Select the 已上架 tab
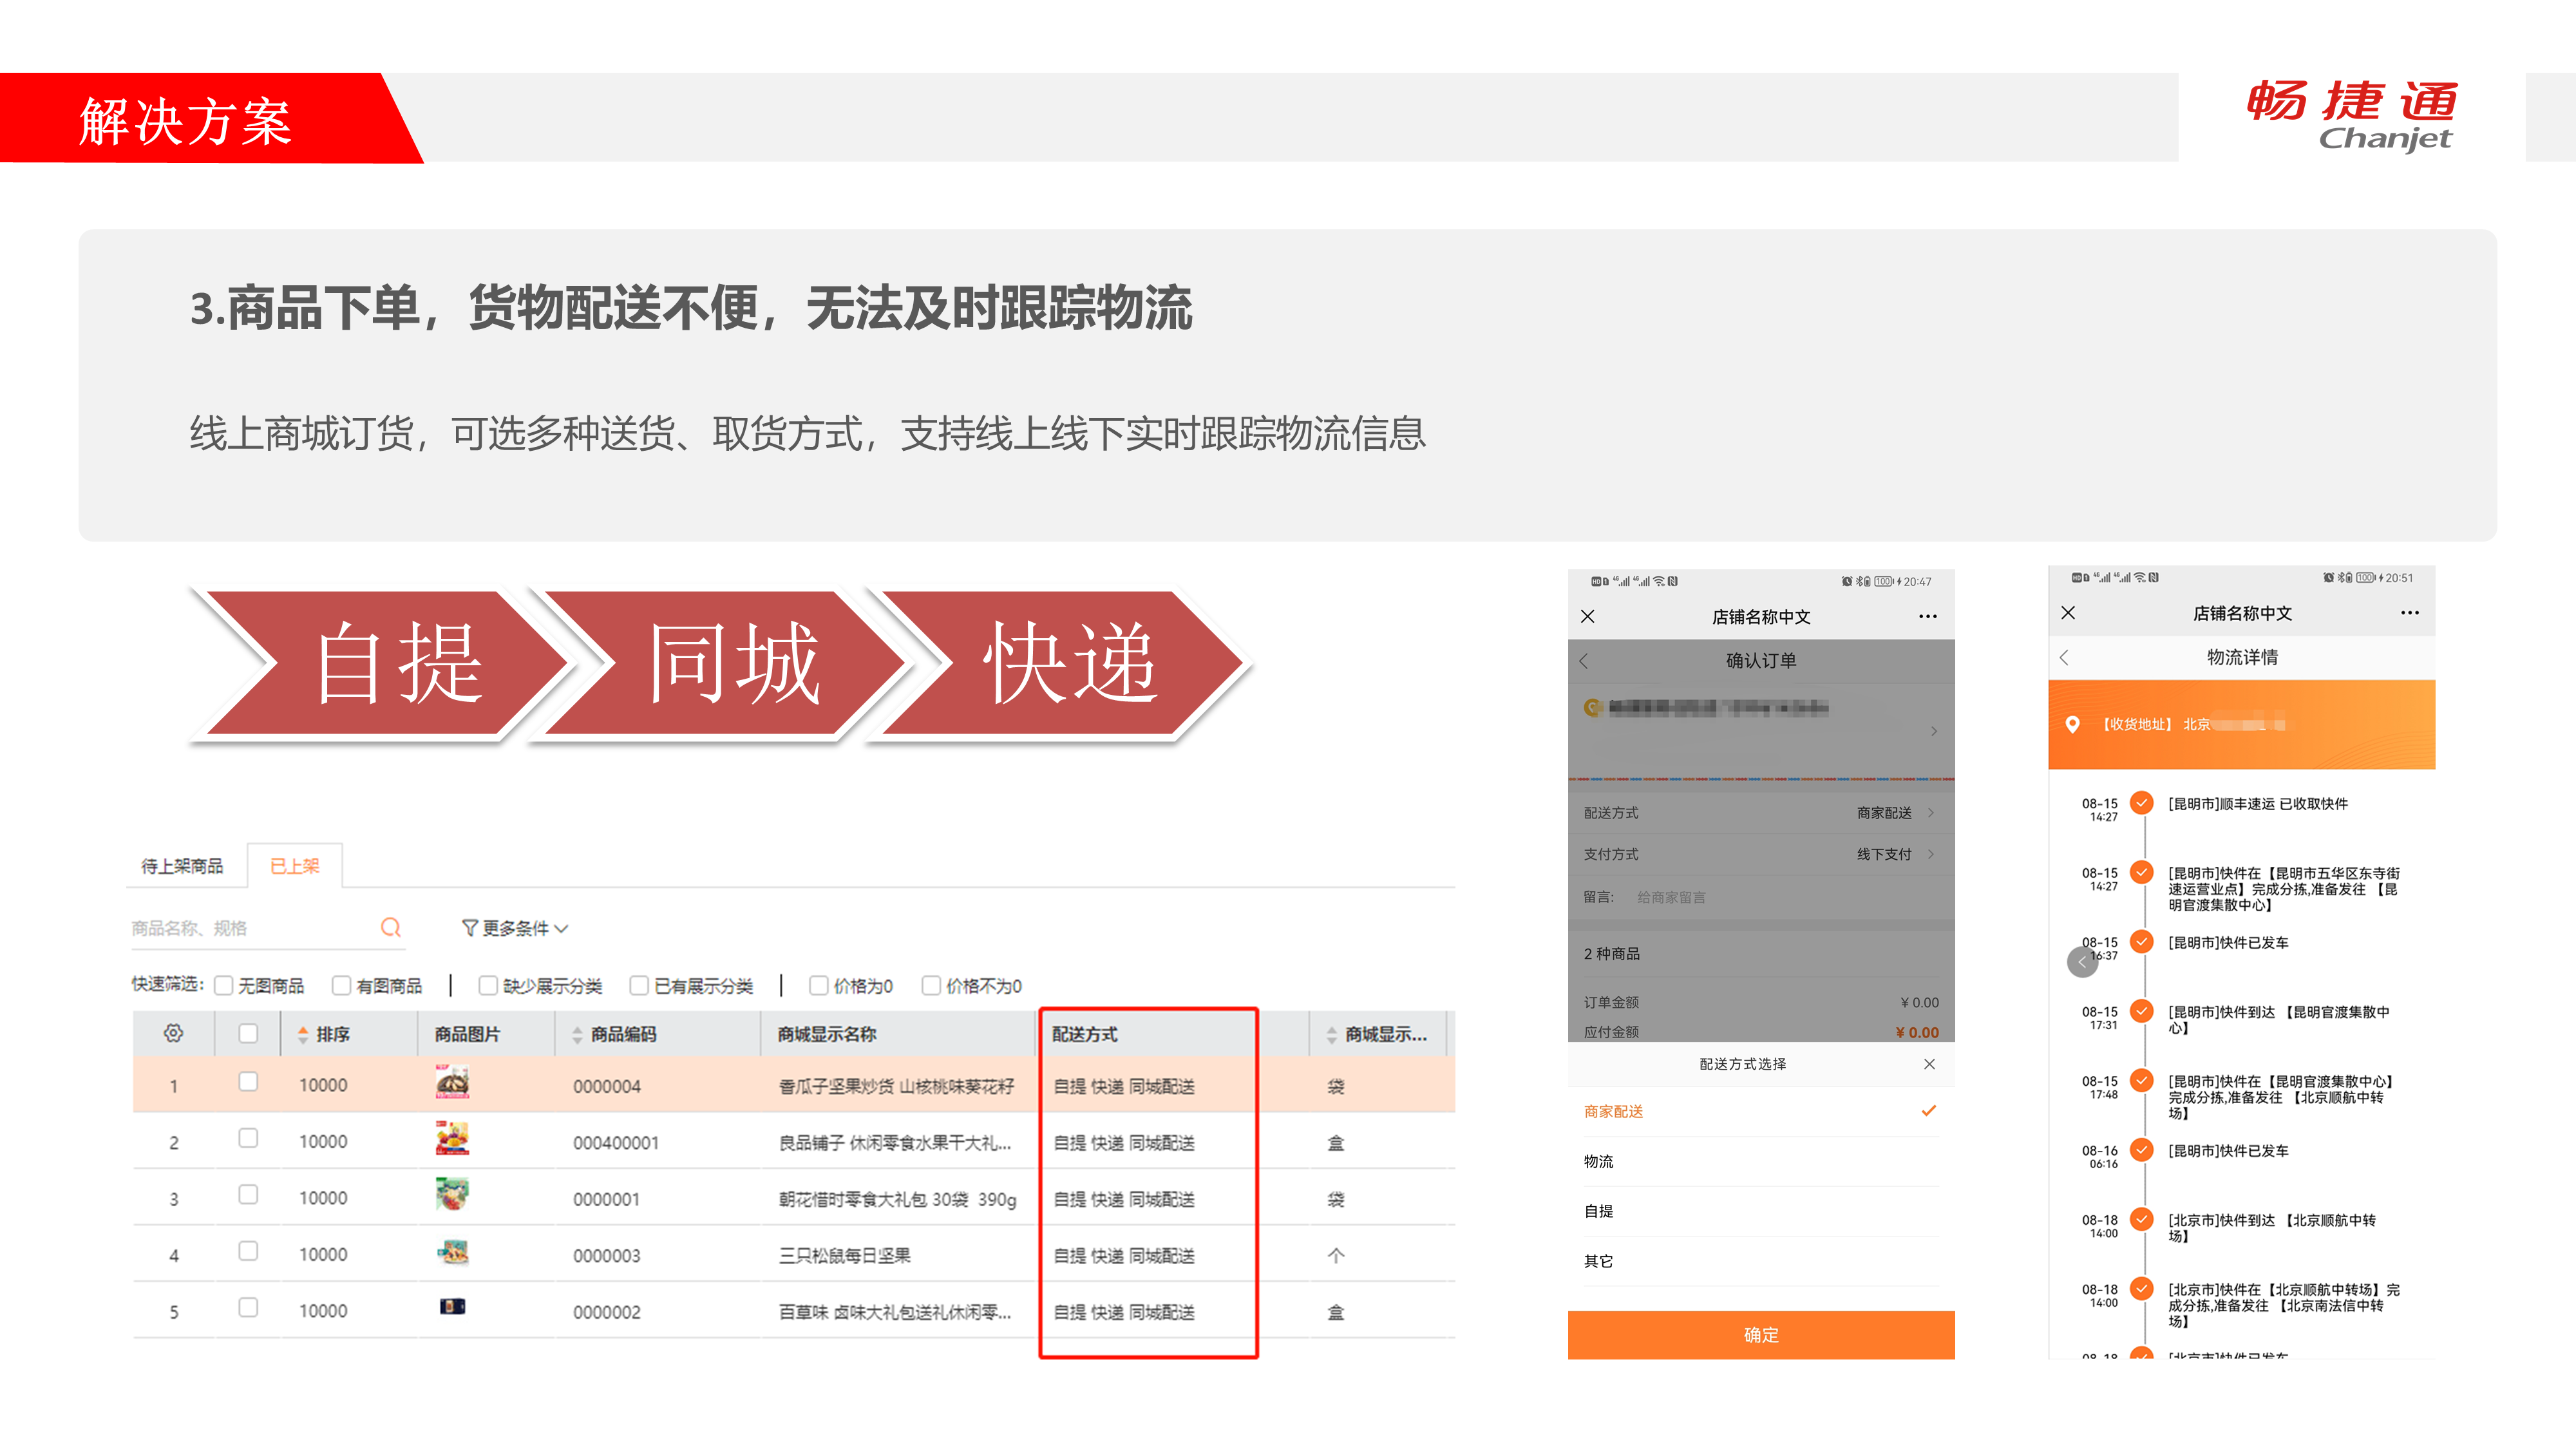The height and width of the screenshot is (1449, 2576). coord(295,866)
